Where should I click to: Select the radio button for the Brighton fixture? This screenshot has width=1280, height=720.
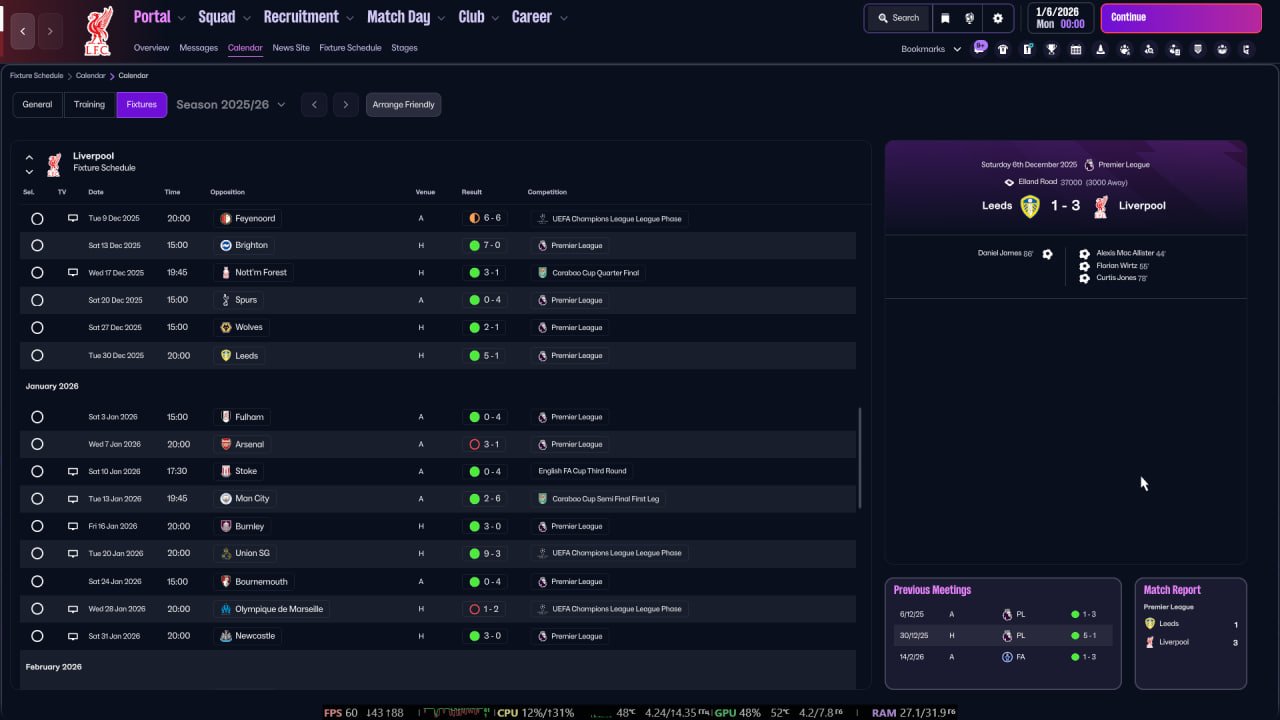37,245
